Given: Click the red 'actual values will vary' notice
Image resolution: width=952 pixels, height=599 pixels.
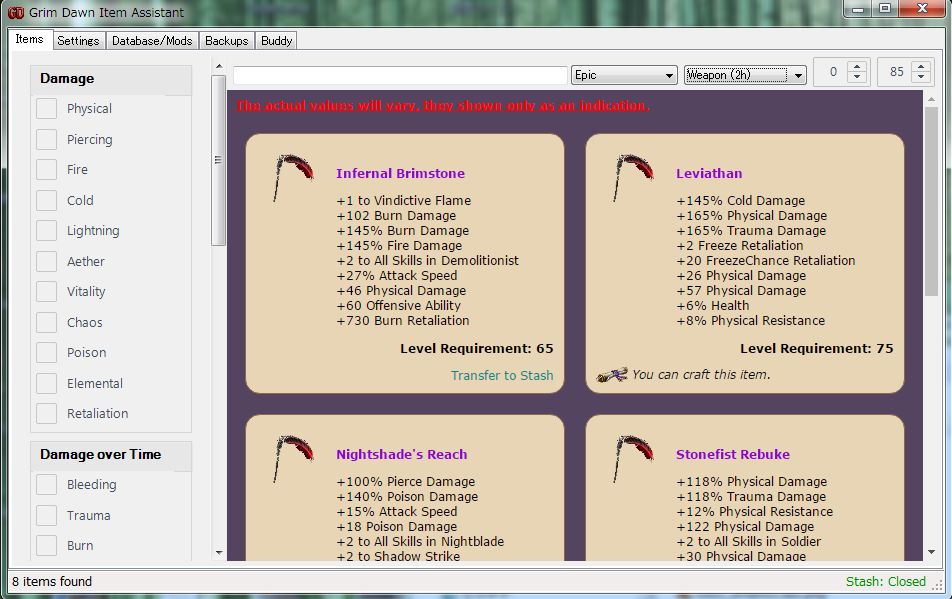Looking at the screenshot, I should click(443, 106).
